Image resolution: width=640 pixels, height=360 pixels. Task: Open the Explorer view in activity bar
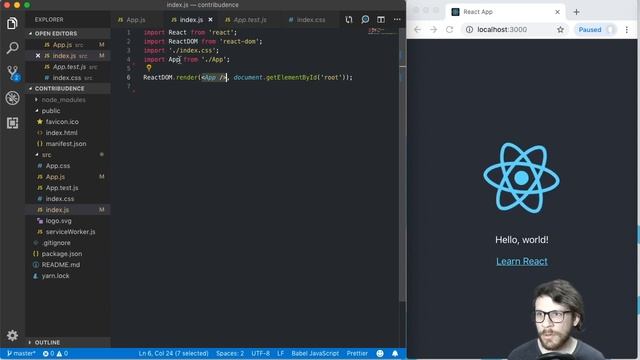(x=12, y=23)
